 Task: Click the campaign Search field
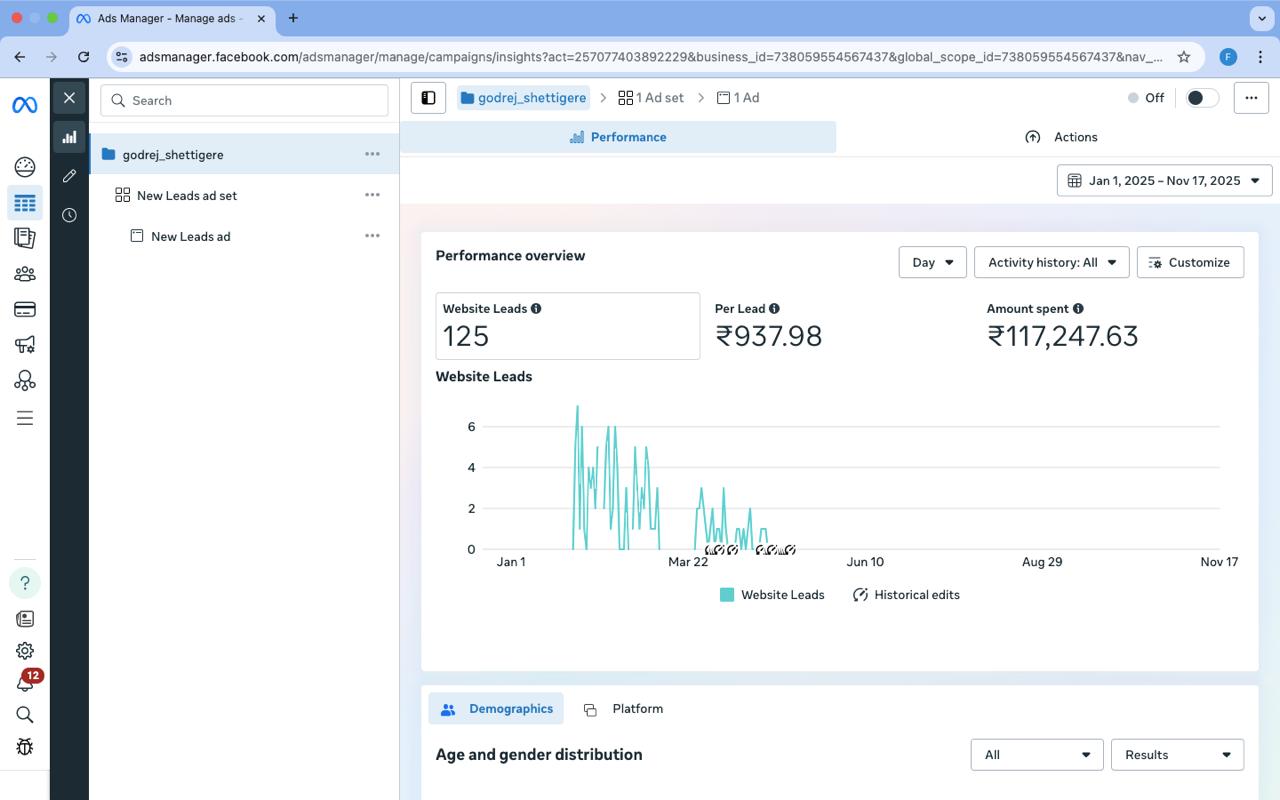click(x=244, y=100)
